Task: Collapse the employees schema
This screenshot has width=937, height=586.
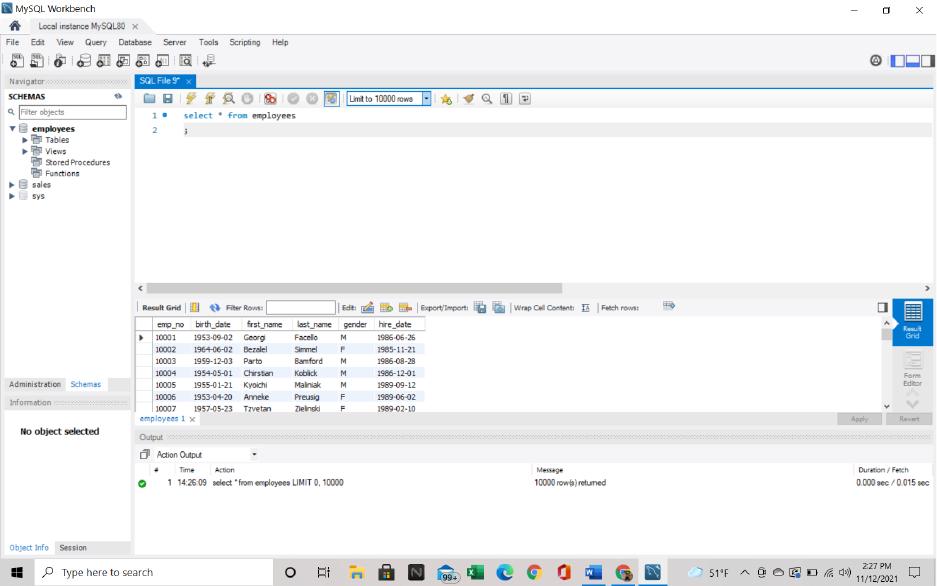Action: point(12,128)
